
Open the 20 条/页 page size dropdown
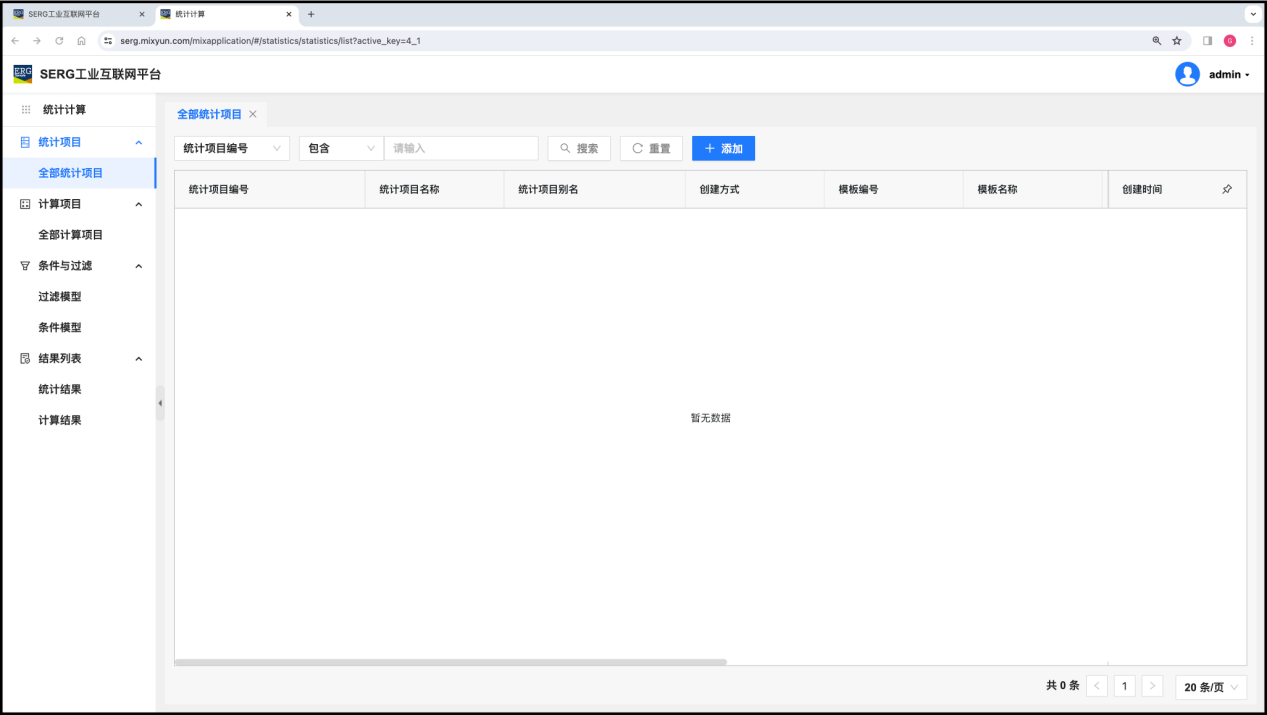tap(1211, 687)
